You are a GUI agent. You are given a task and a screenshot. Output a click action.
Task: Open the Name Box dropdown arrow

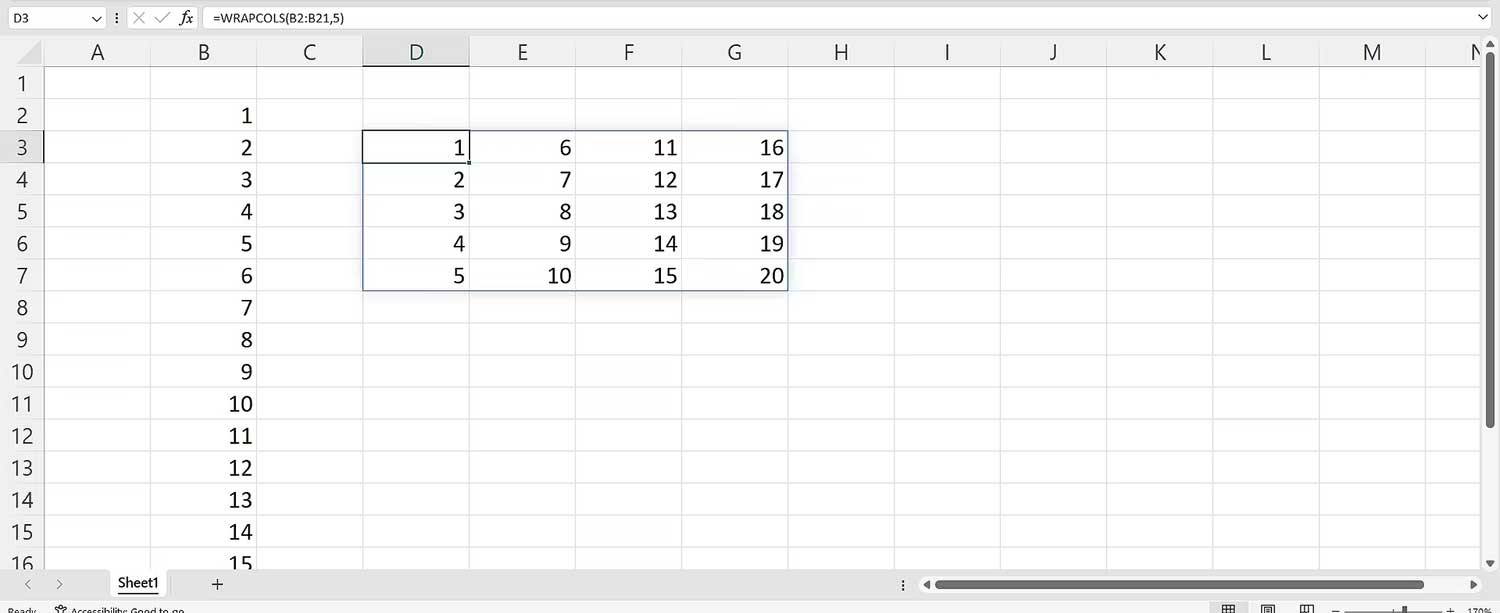[x=96, y=18]
